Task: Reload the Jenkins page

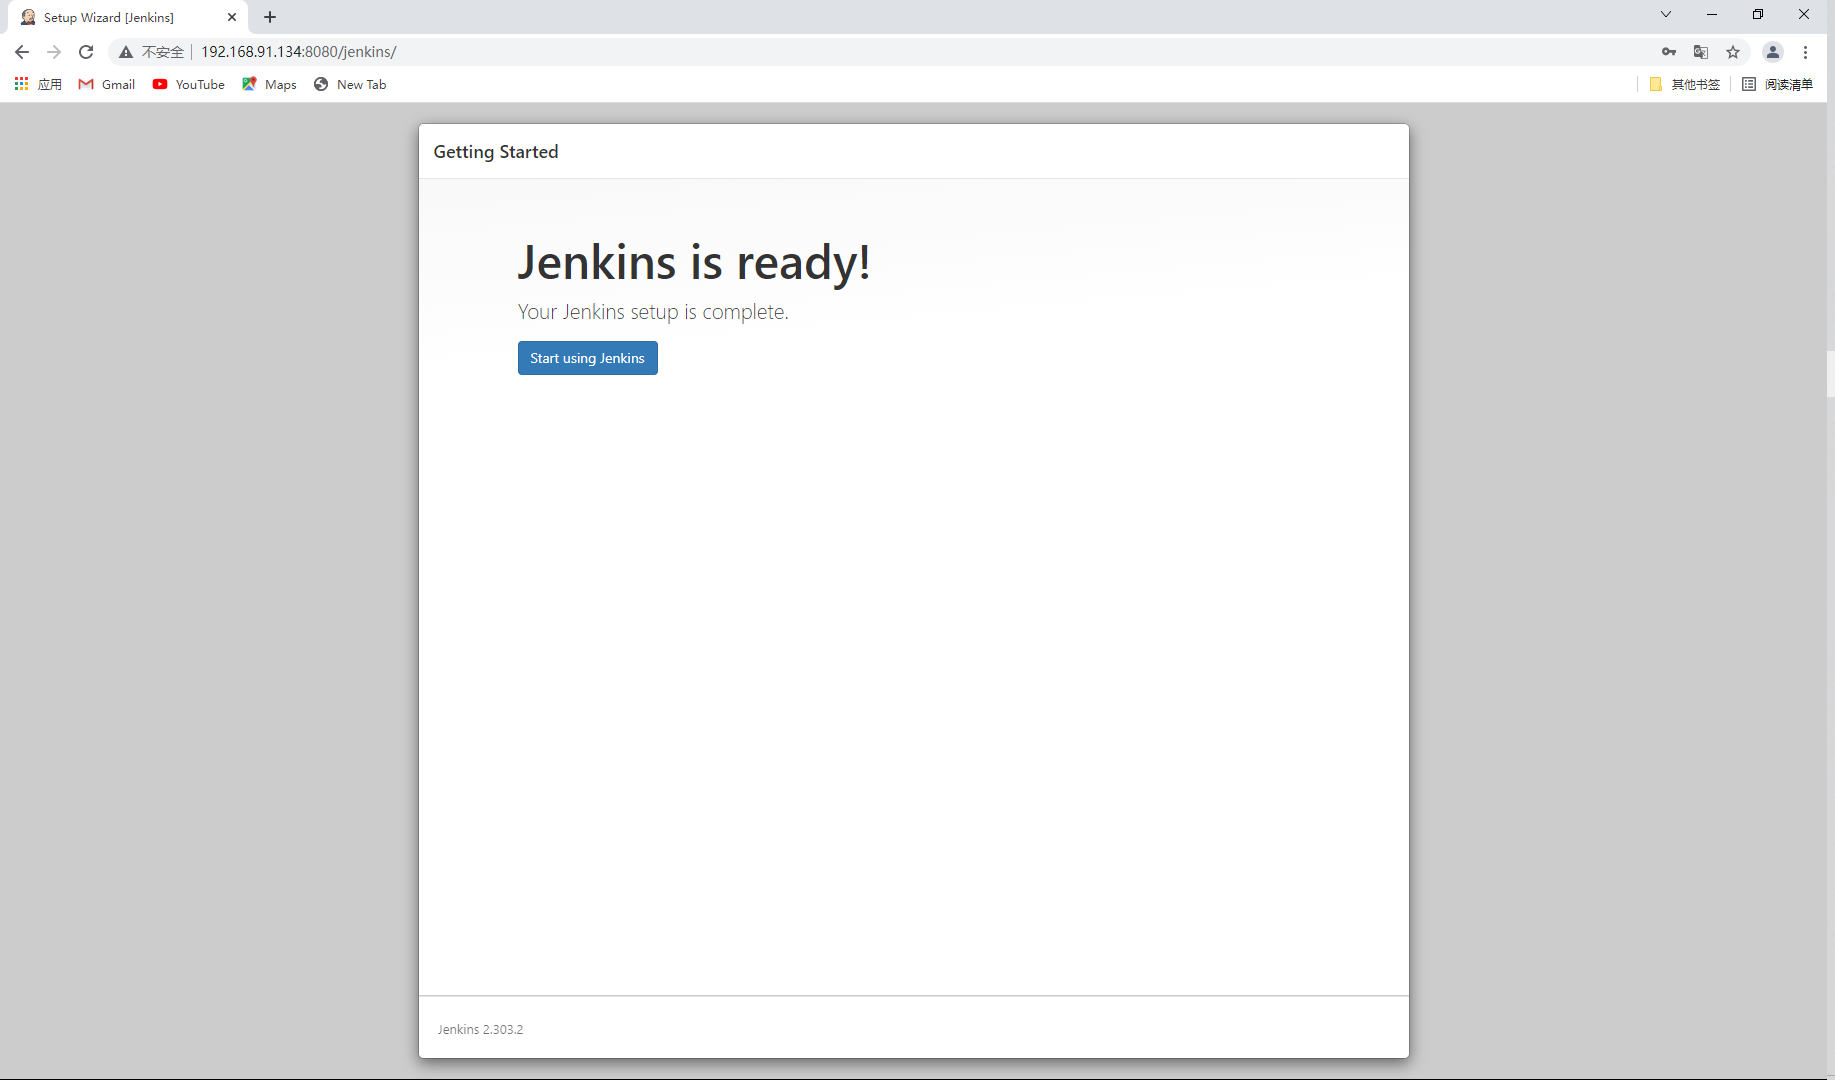Action: (86, 52)
